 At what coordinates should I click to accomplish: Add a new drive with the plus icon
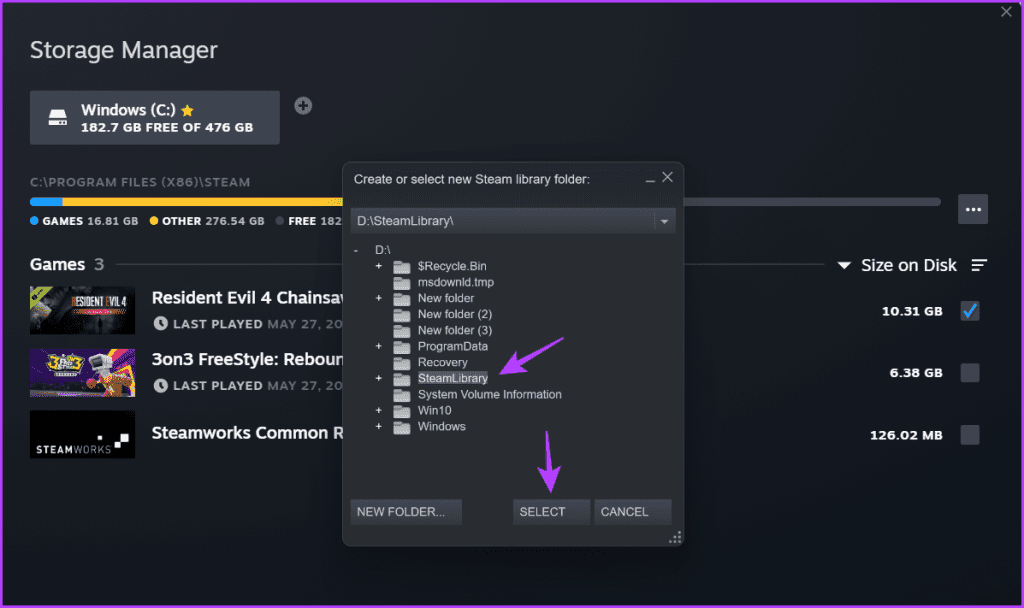tap(303, 106)
